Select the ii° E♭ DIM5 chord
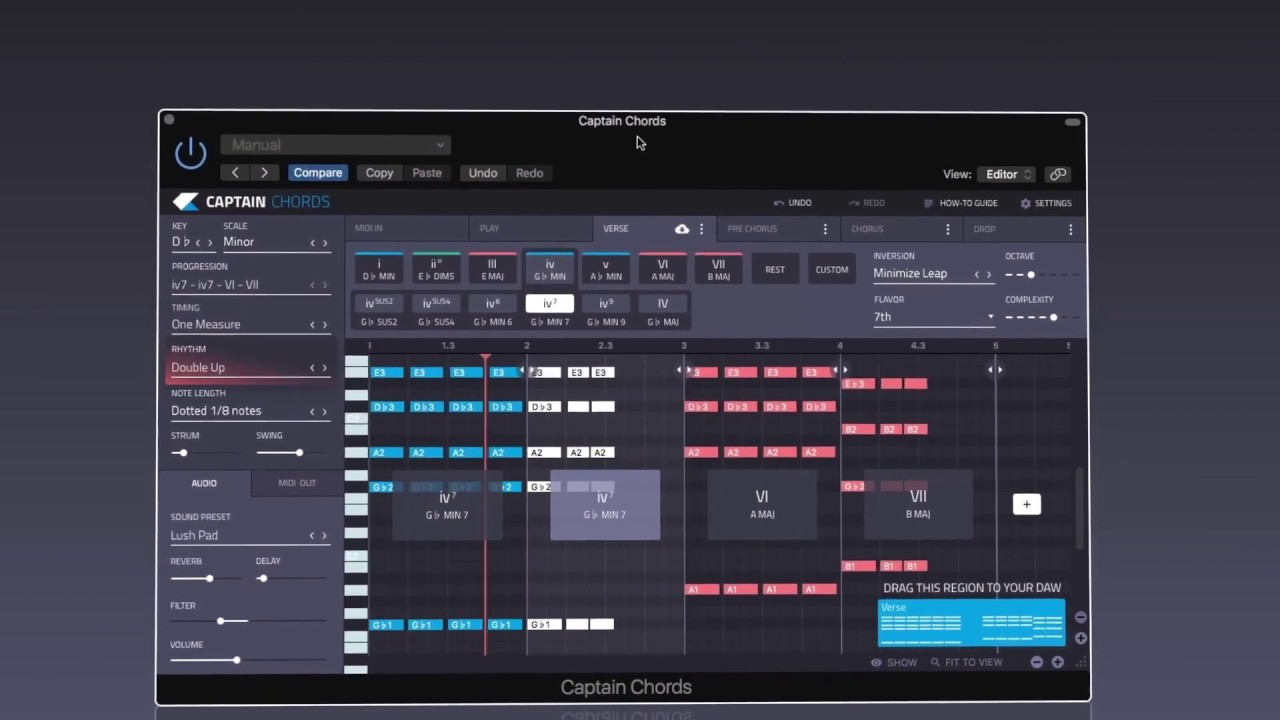Screen dimensions: 1280x720 coord(436,269)
